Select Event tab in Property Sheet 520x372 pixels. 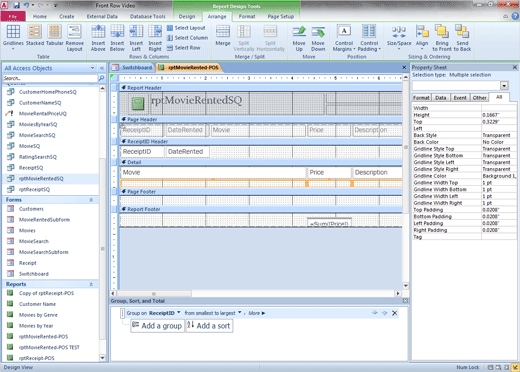tap(460, 98)
